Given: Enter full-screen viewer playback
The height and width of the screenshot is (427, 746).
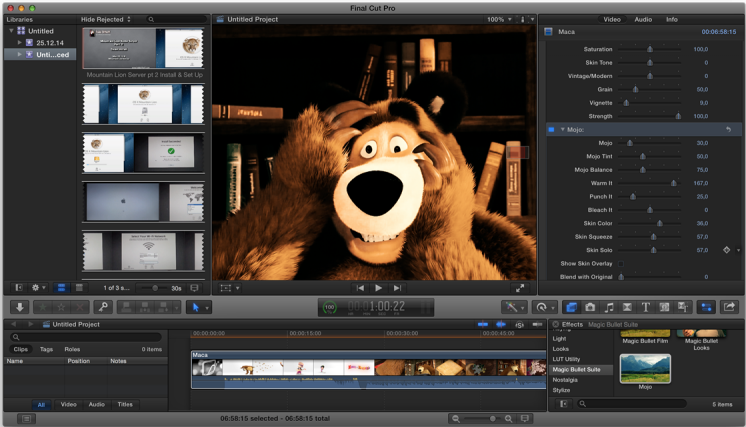Looking at the screenshot, I should (520, 288).
